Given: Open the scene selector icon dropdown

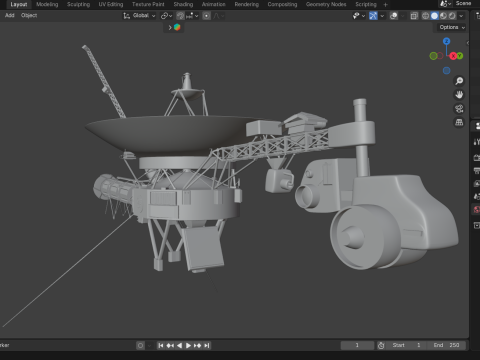Looking at the screenshot, I should (445, 4).
